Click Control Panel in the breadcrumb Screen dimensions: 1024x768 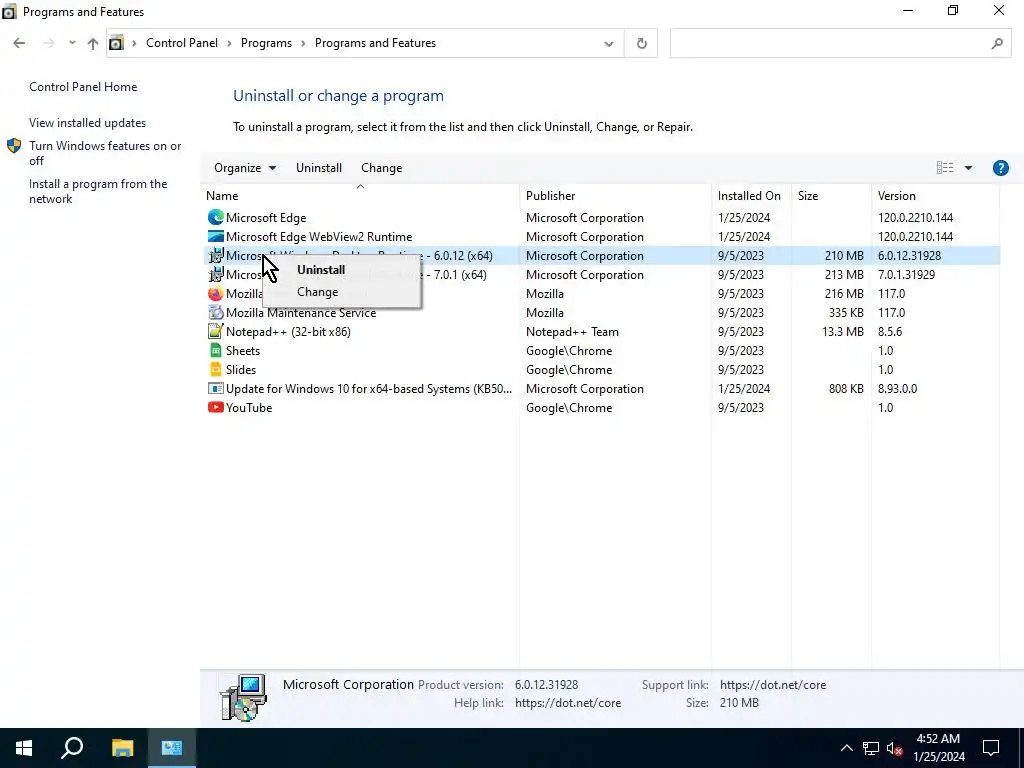(182, 43)
